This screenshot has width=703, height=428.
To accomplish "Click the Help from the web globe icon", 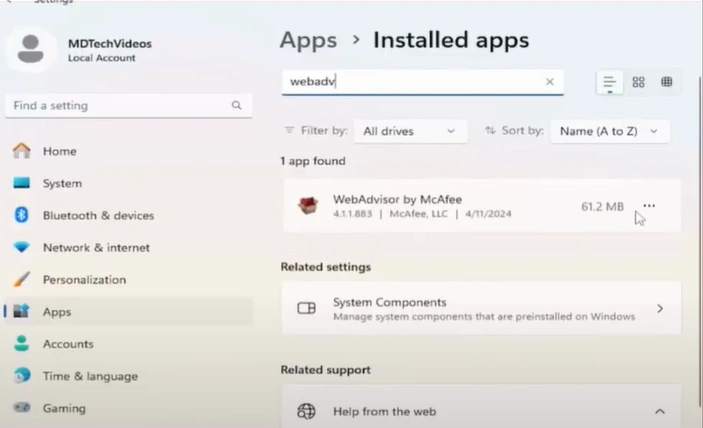I will (307, 411).
